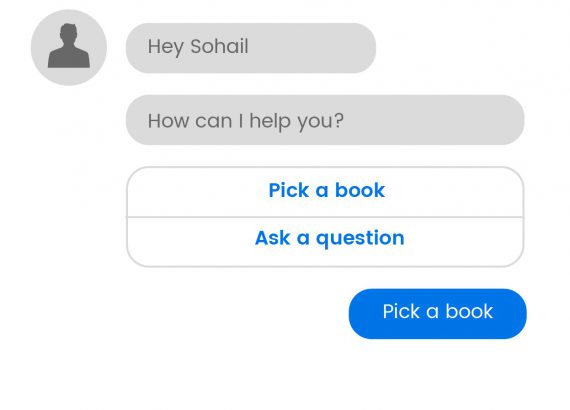Screen dimensions: 570x410
Task: Tap the bold blue "Ask a question" text
Action: click(329, 238)
